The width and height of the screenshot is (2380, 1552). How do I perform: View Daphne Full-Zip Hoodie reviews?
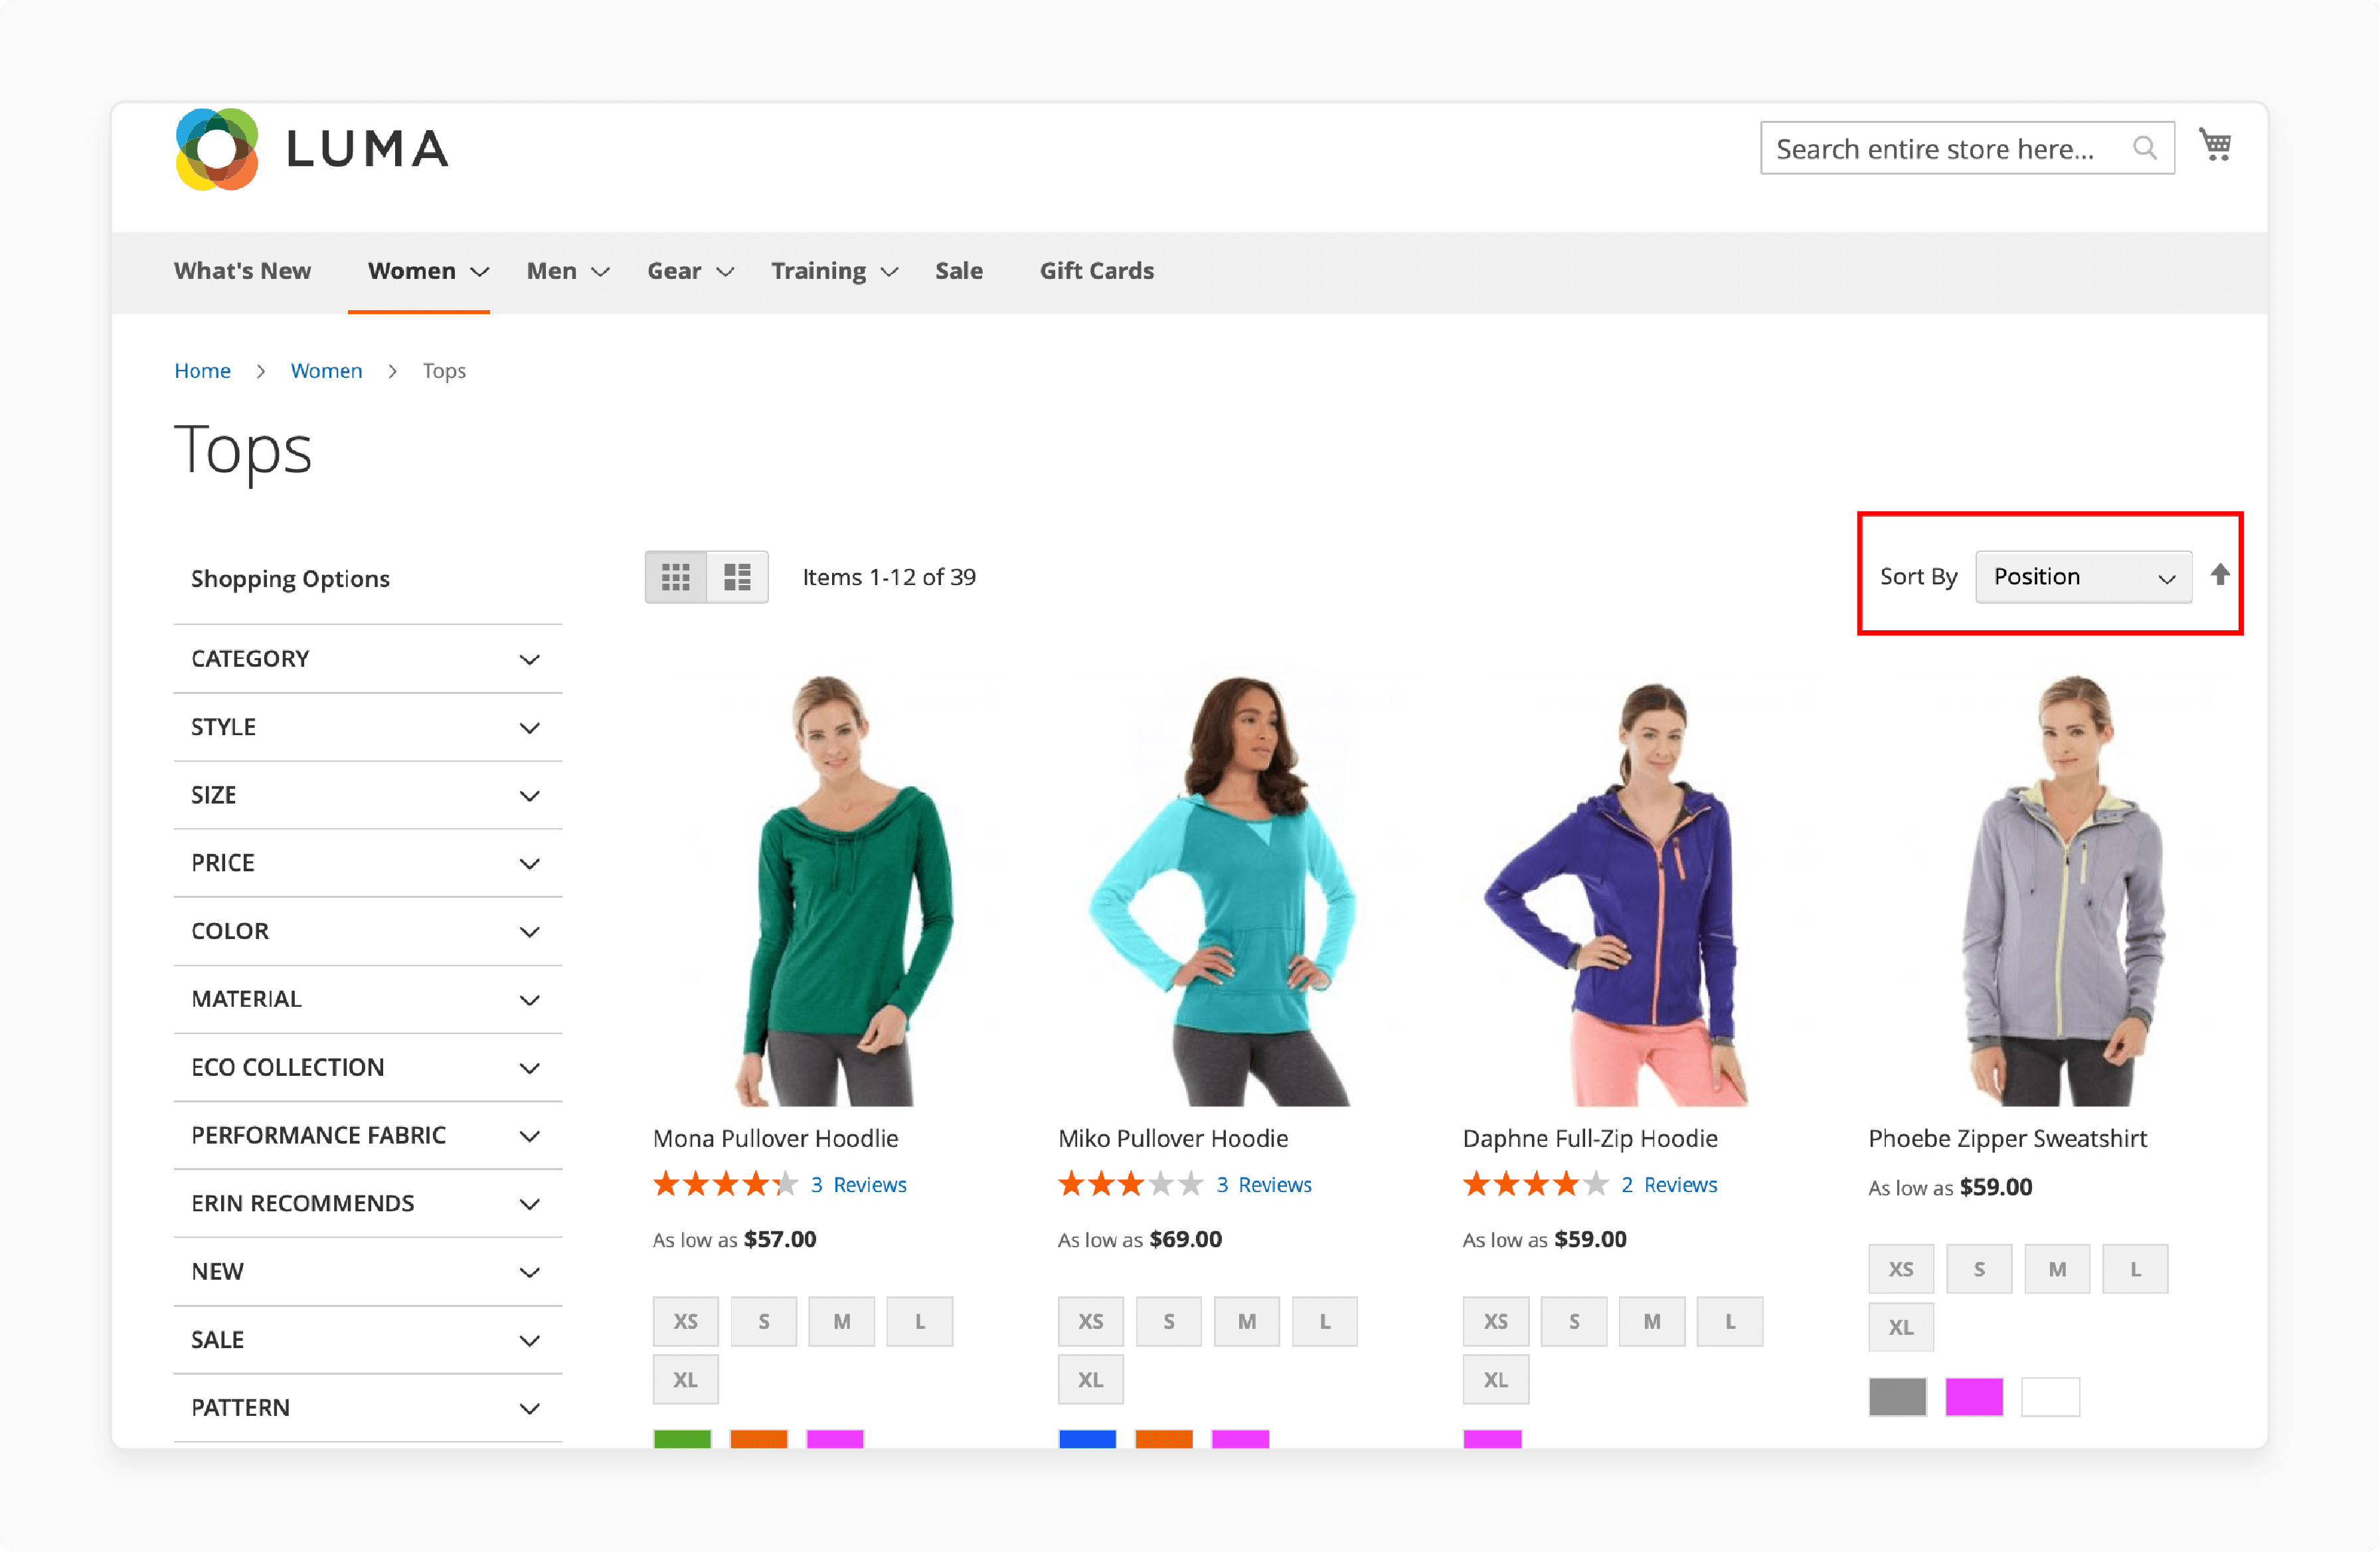1669,1185
